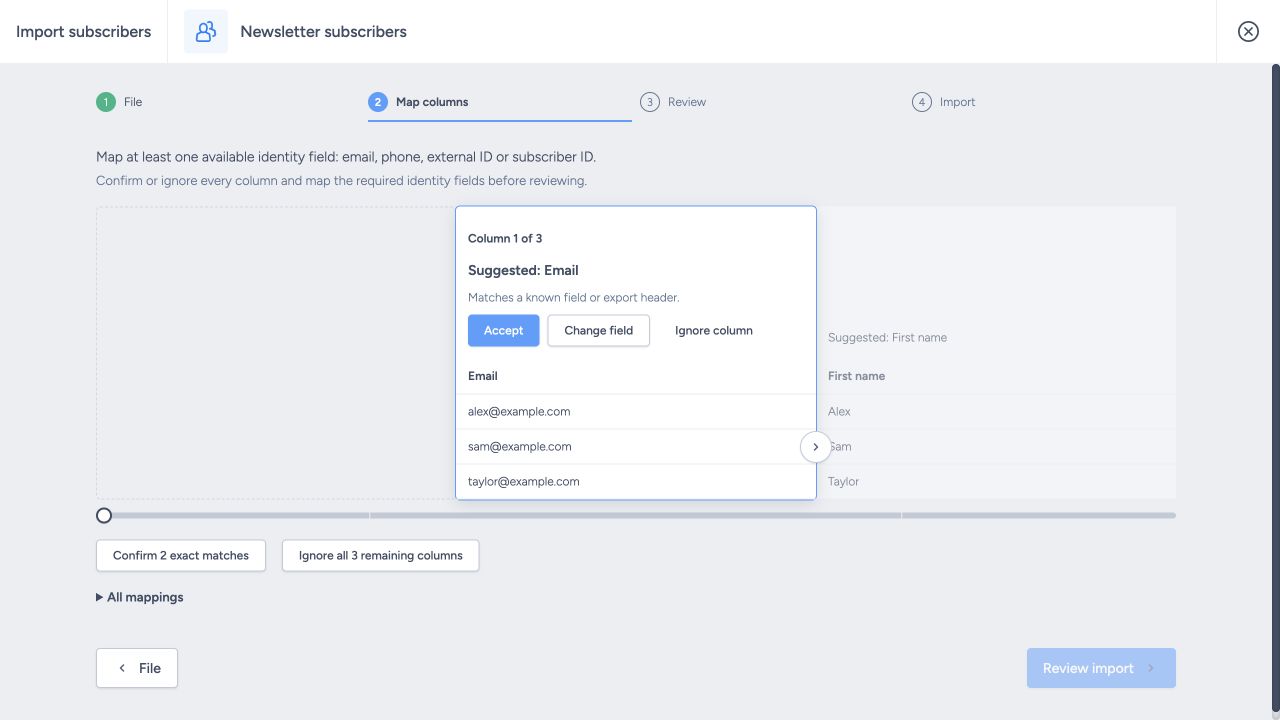Ignore the Email column
The width and height of the screenshot is (1280, 720).
714,331
